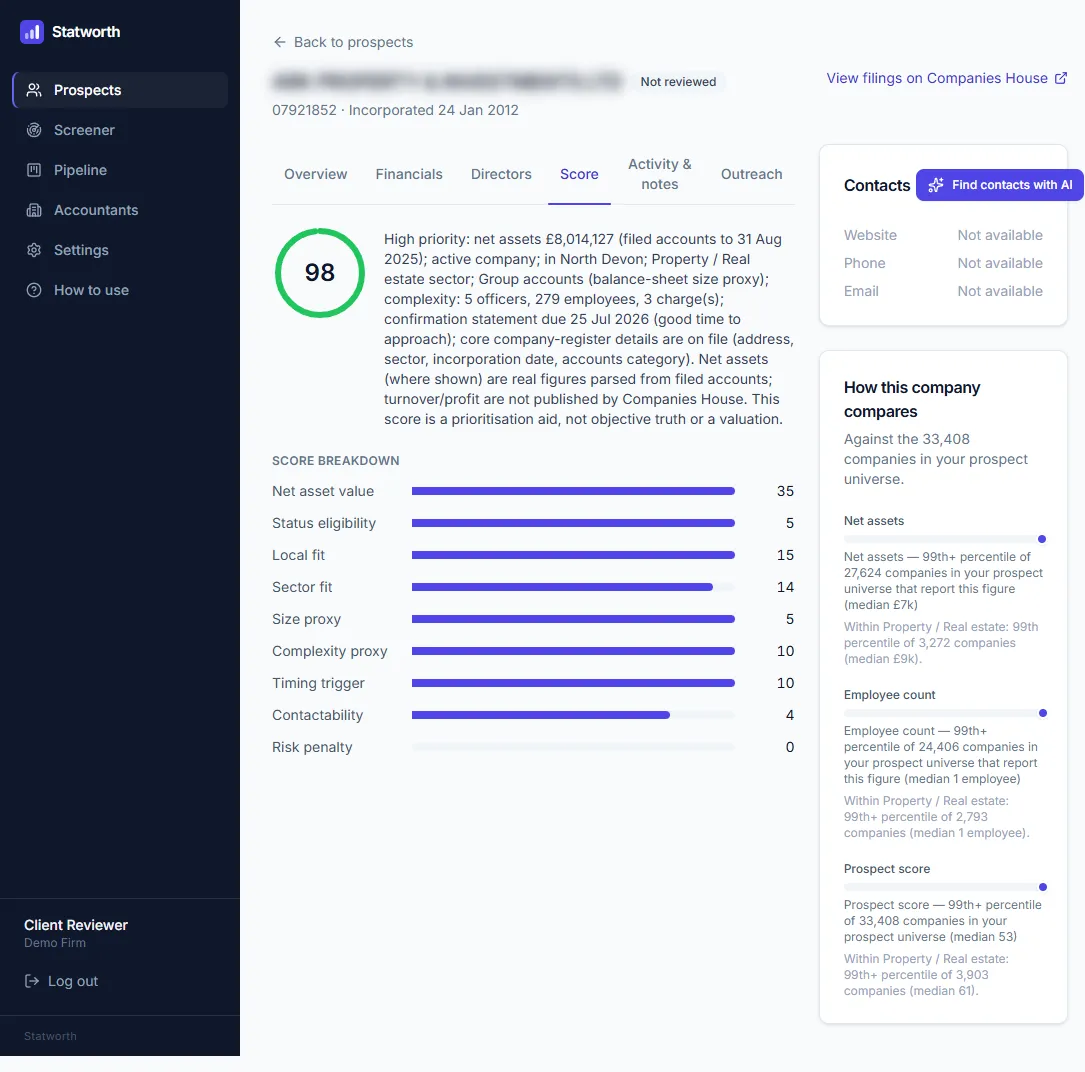The height and width of the screenshot is (1072, 1085).
Task: Switch to the Overview tab
Action: pos(316,174)
